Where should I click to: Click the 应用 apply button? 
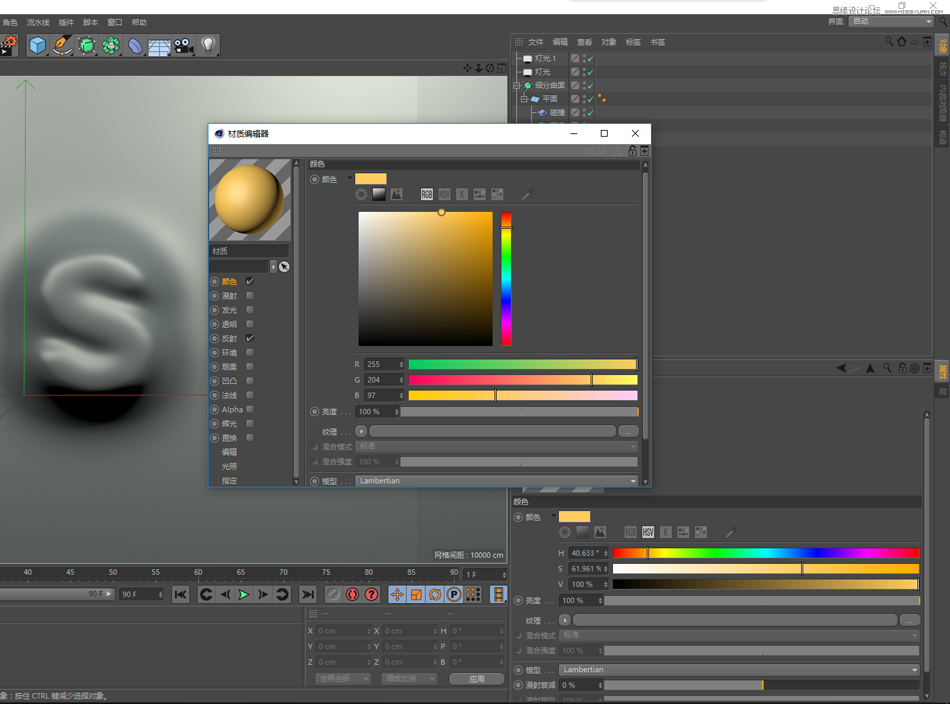point(477,679)
